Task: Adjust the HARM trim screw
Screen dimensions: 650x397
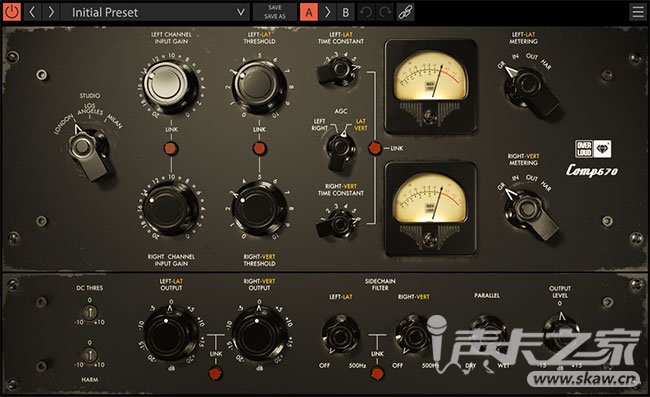Action: tap(90, 355)
